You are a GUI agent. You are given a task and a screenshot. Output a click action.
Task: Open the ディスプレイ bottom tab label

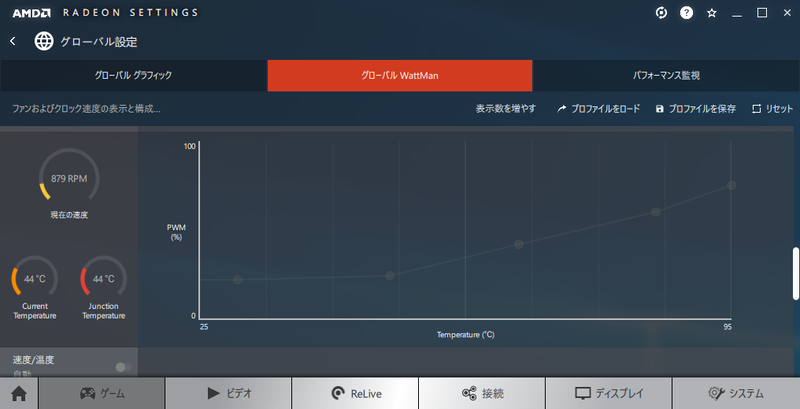[x=619, y=394]
